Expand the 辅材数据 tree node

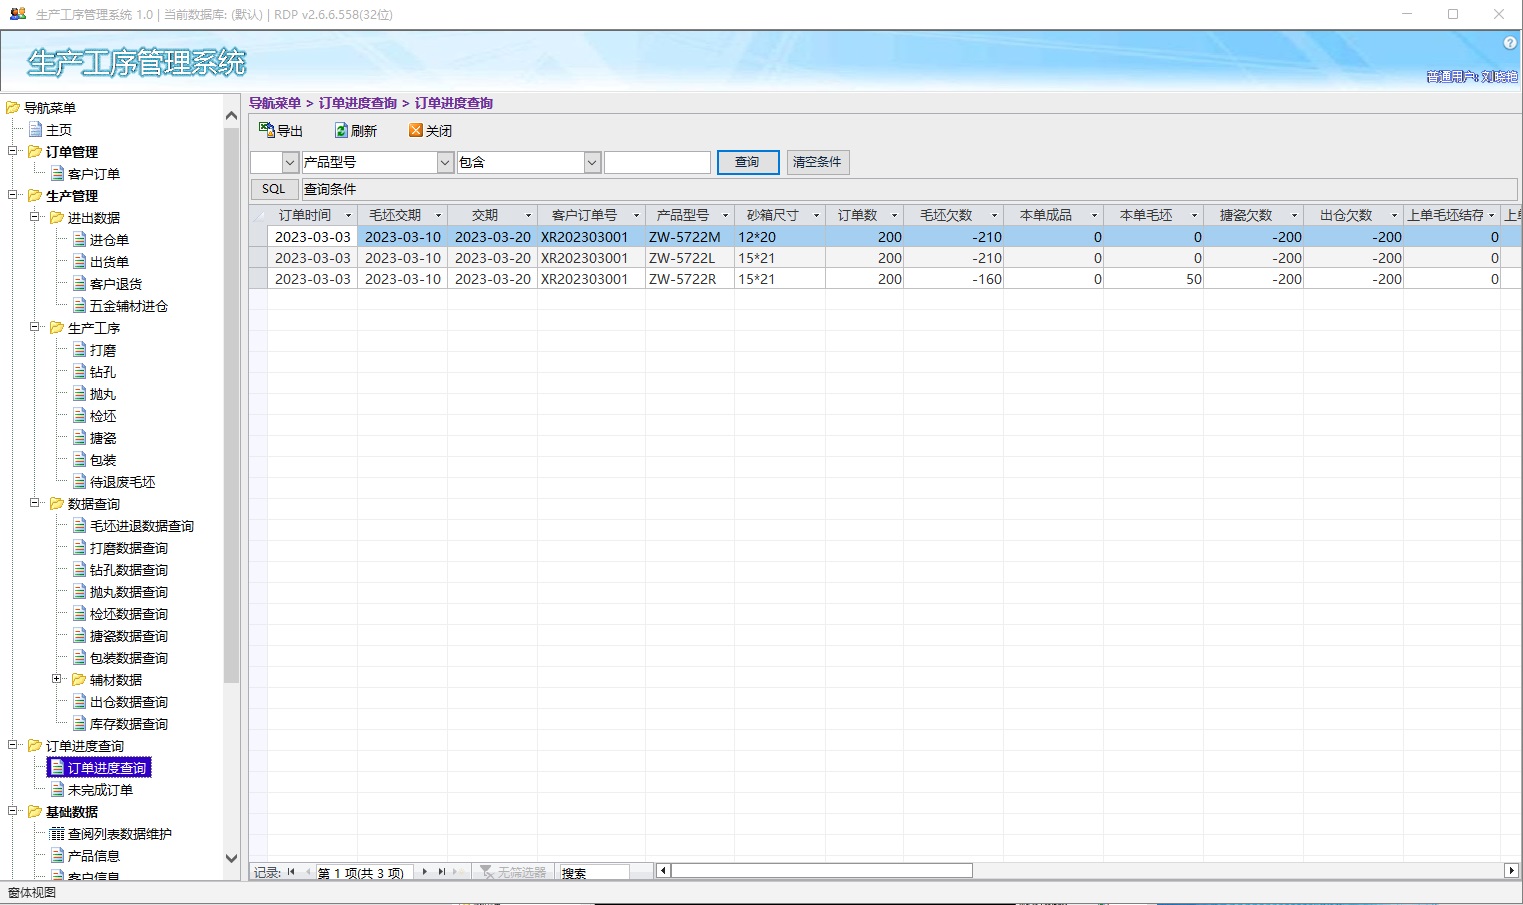tap(57, 679)
